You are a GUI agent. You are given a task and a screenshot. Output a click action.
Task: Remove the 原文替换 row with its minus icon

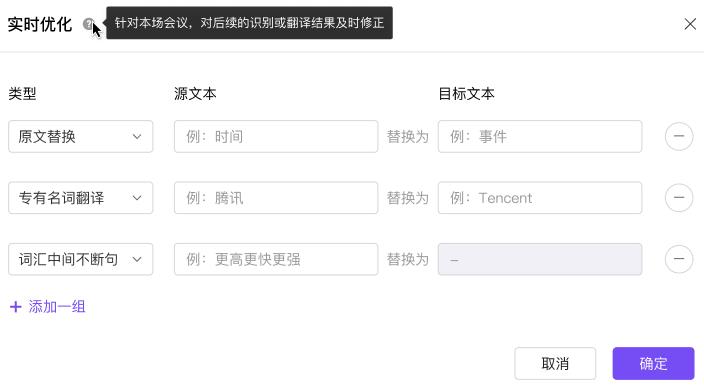click(x=679, y=136)
